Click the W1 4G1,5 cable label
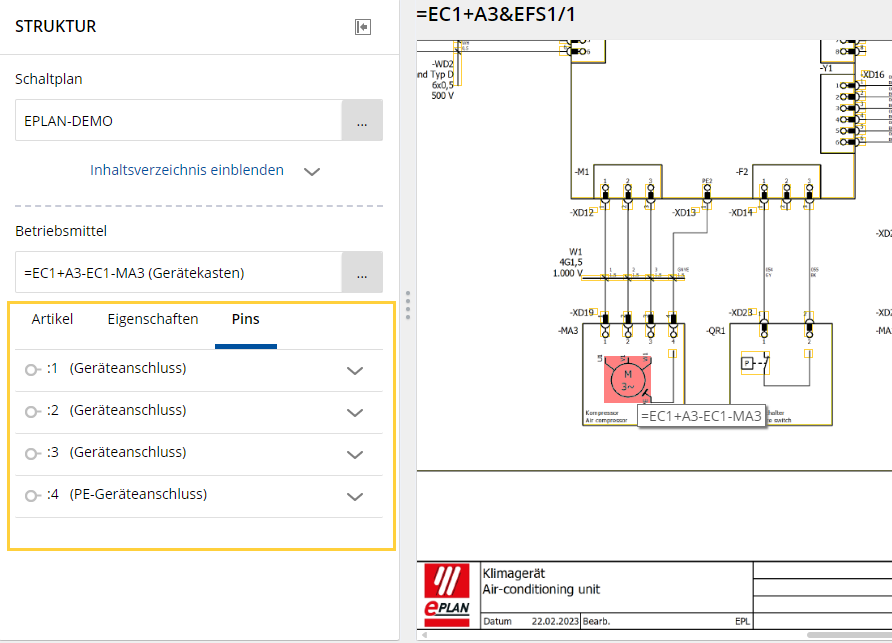Screen dimensions: 892x643 [x=569, y=262]
